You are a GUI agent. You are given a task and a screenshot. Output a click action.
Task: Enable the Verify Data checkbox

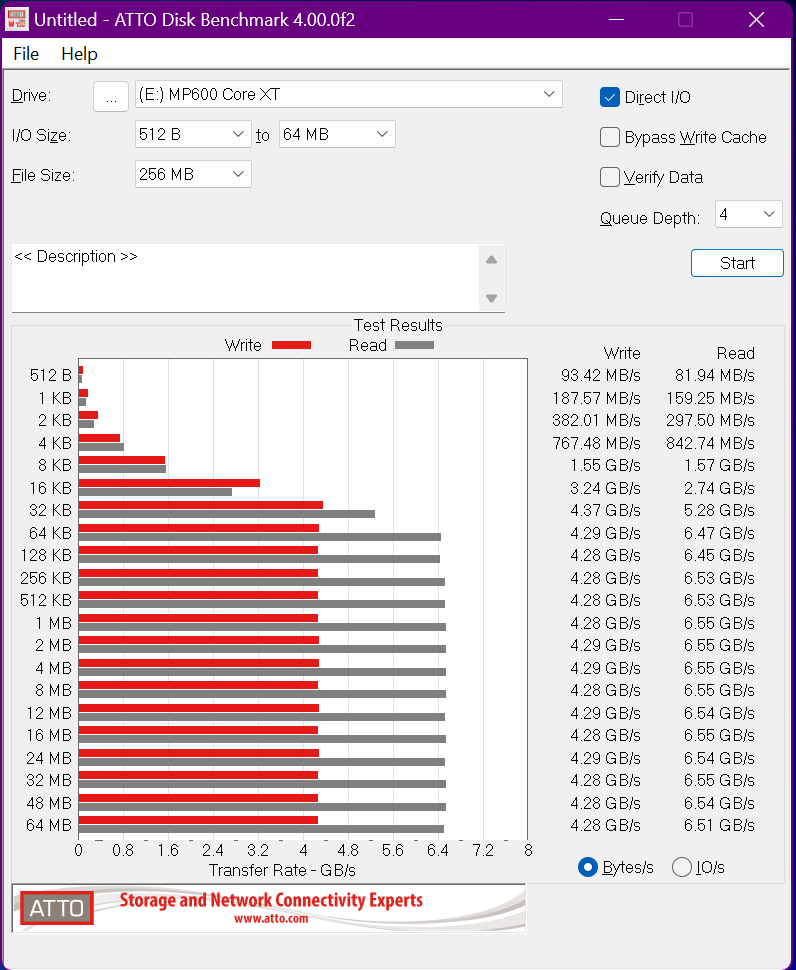tap(610, 178)
